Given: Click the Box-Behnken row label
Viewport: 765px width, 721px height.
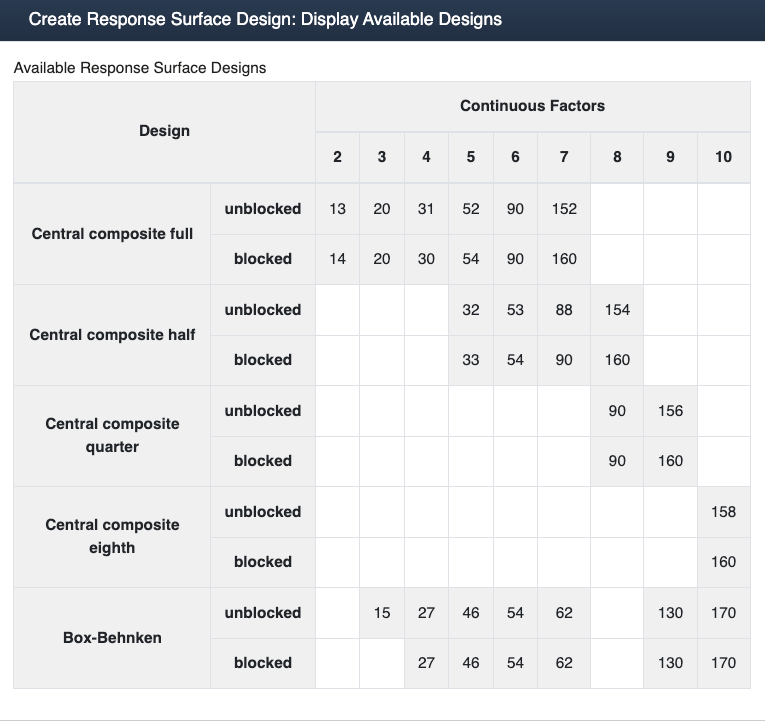Looking at the screenshot, I should coord(112,637).
